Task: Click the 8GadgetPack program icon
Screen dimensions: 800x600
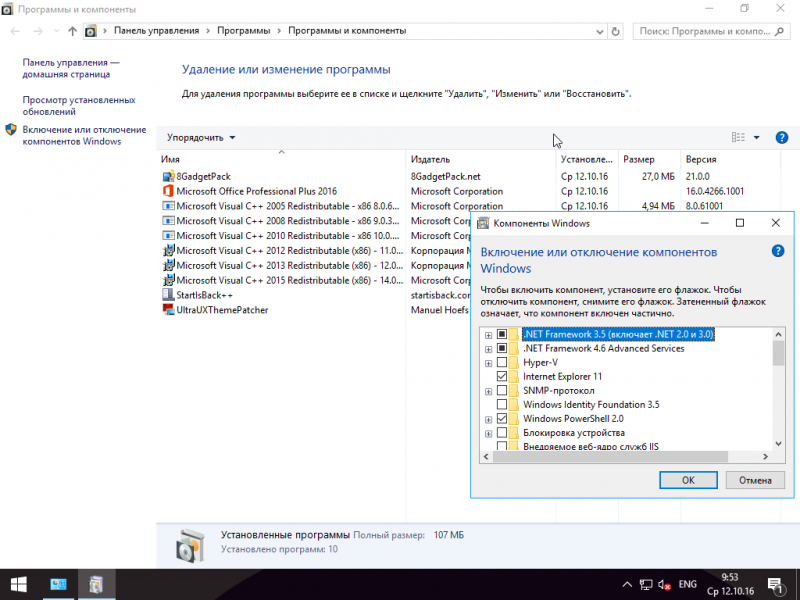Action: pos(168,177)
